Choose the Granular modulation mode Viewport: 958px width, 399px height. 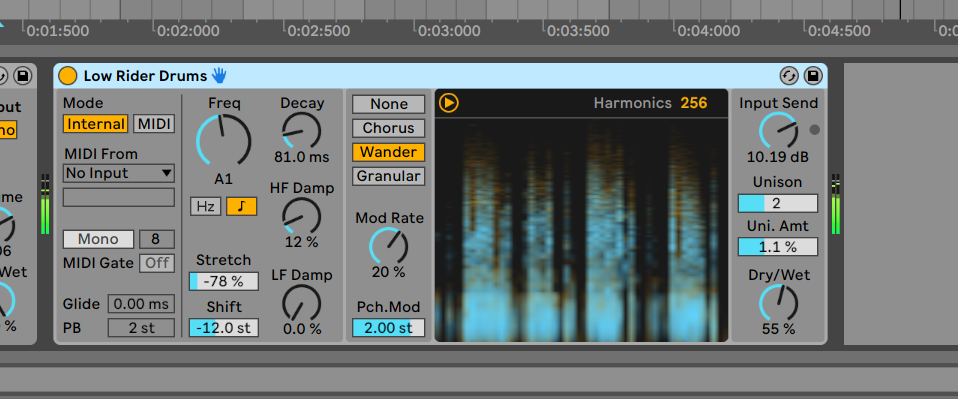point(389,177)
